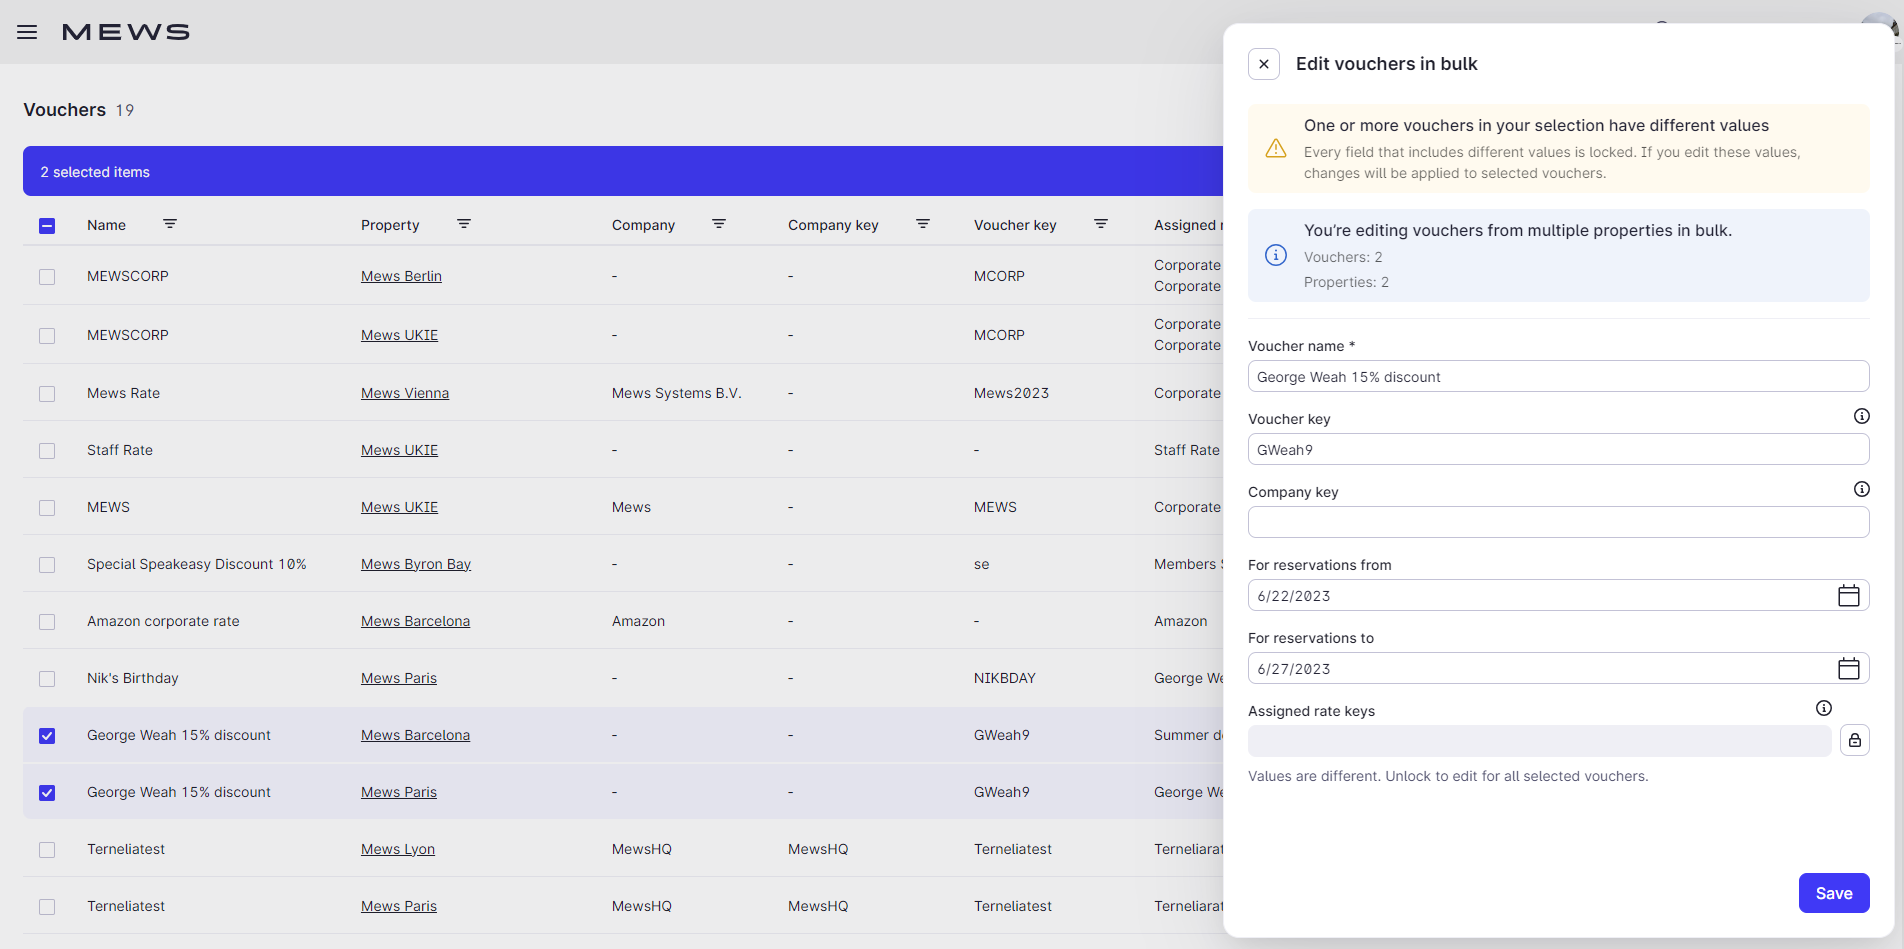Click the 2 selected items banner text

(x=95, y=172)
